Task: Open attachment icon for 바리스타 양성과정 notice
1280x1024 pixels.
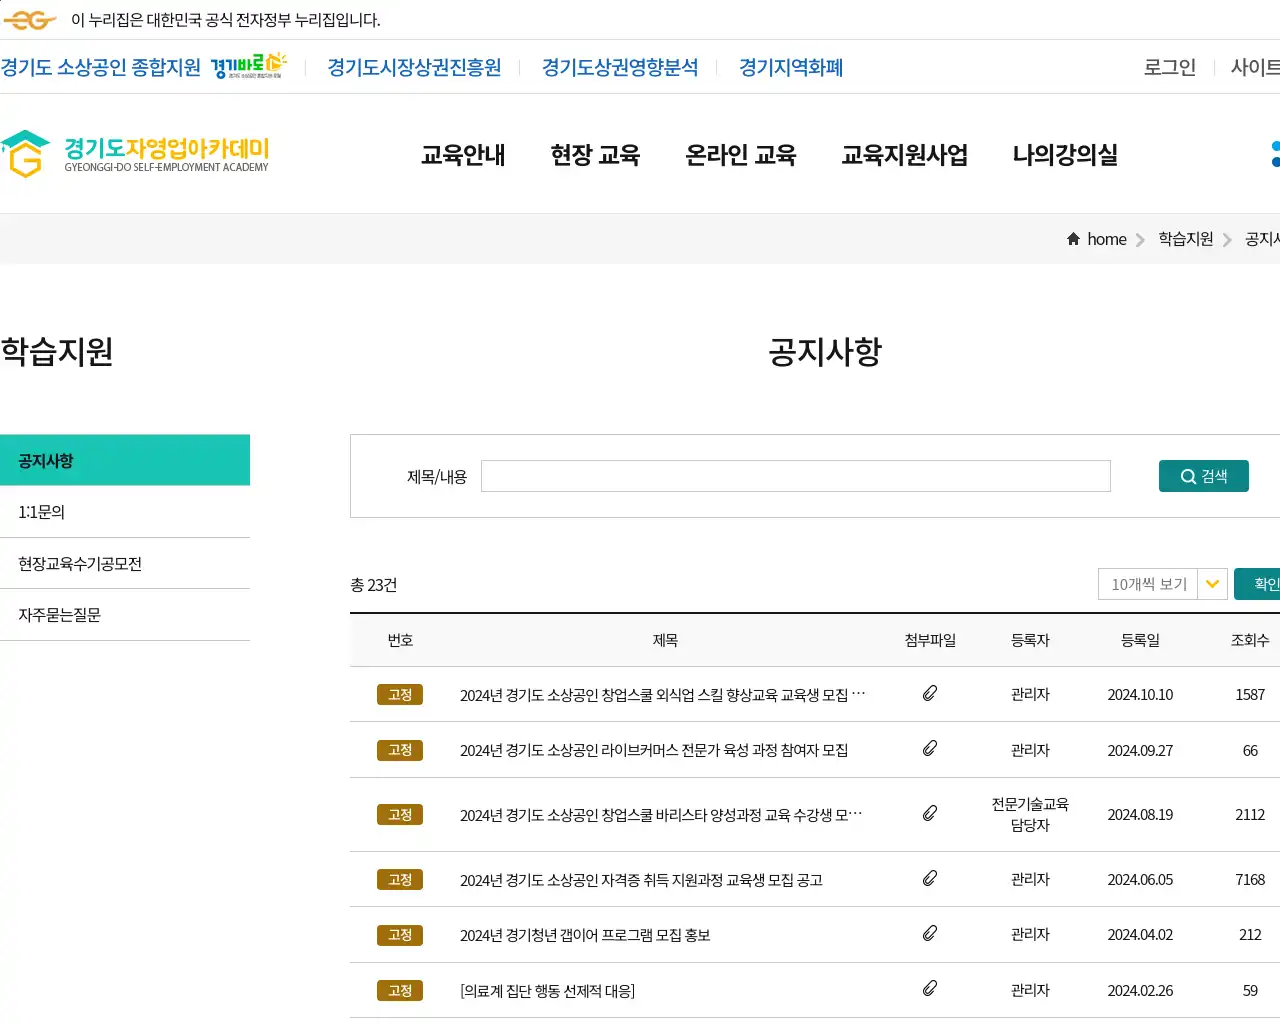Action: point(930,813)
